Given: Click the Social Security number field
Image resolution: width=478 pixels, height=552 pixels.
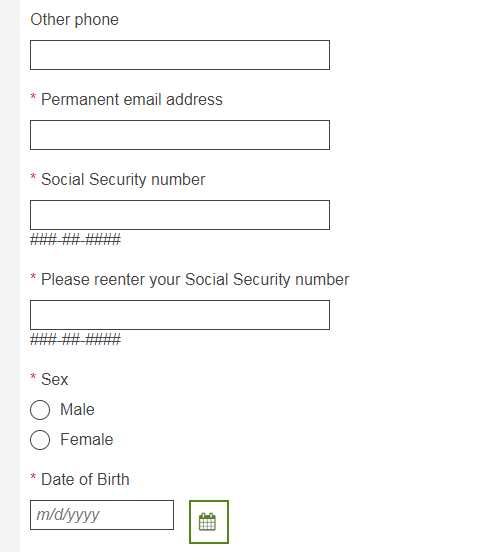Looking at the screenshot, I should click(x=180, y=215).
